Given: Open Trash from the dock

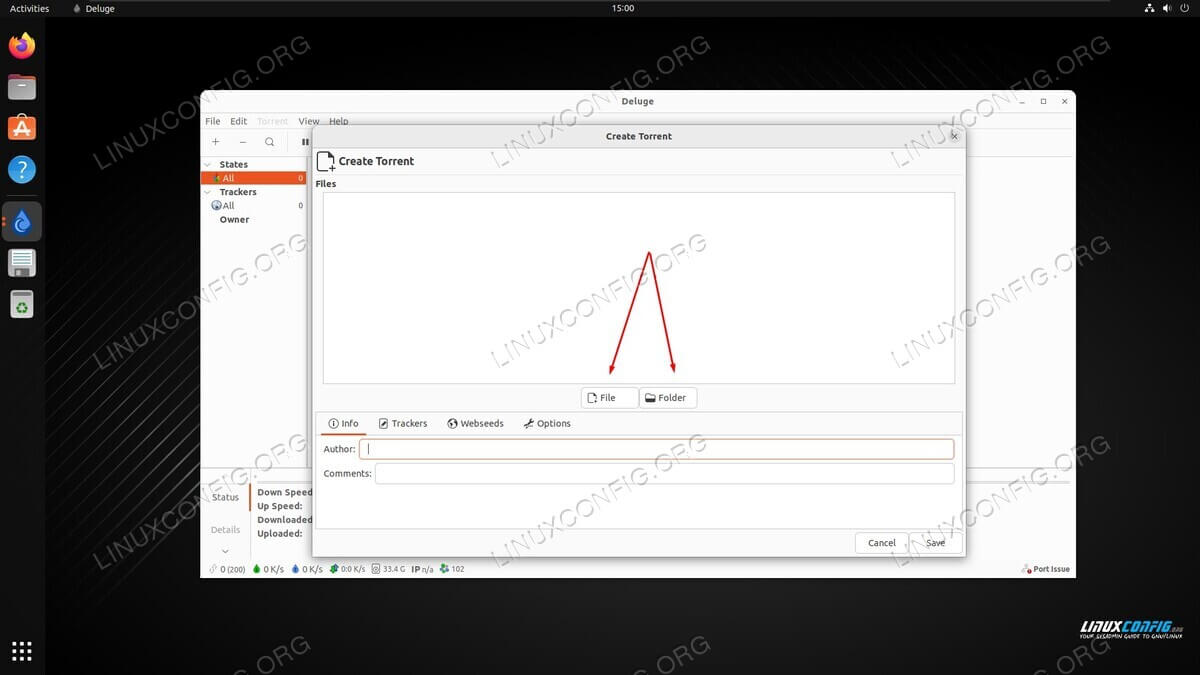Looking at the screenshot, I should click(x=22, y=304).
